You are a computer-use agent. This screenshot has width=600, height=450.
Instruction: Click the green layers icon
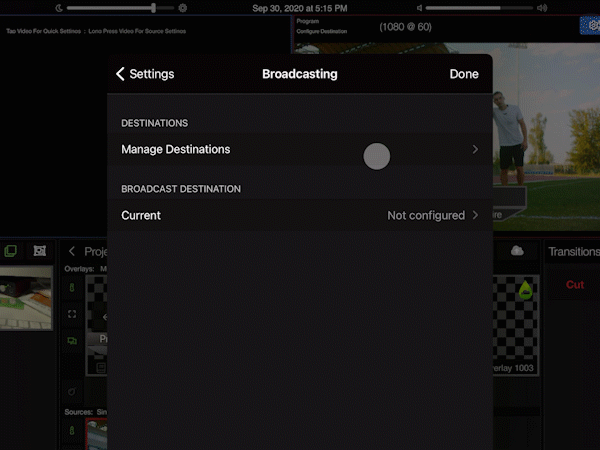tap(11, 251)
